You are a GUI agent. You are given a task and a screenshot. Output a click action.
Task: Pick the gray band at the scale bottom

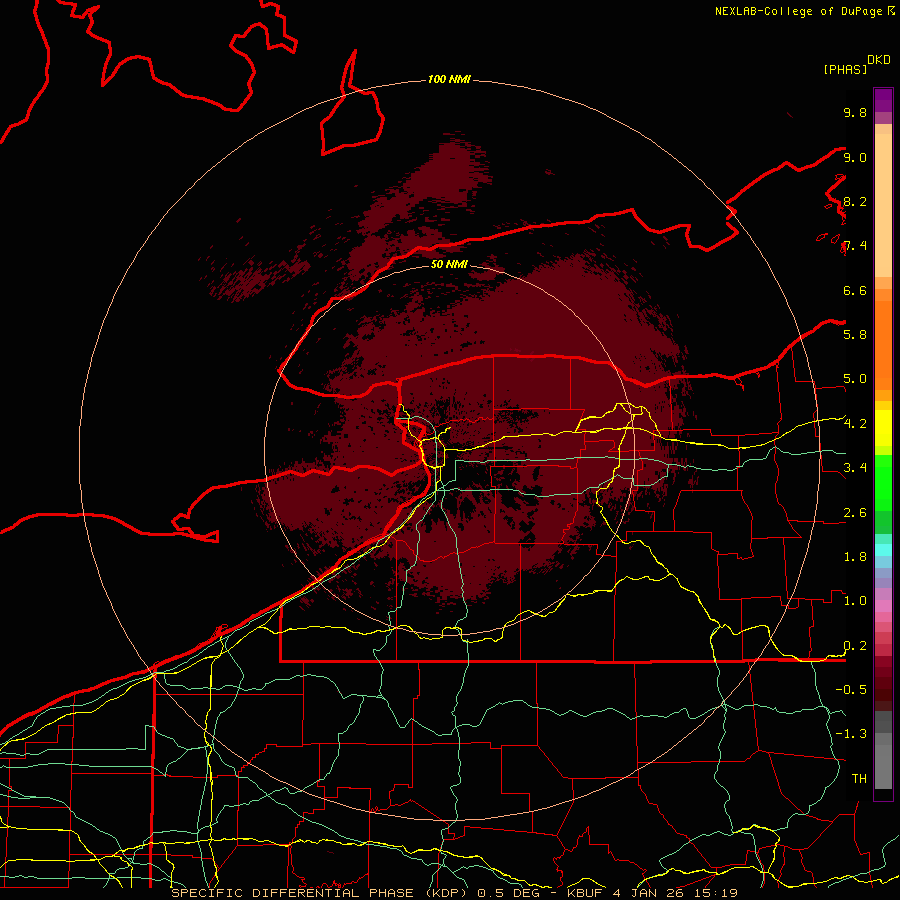click(883, 763)
